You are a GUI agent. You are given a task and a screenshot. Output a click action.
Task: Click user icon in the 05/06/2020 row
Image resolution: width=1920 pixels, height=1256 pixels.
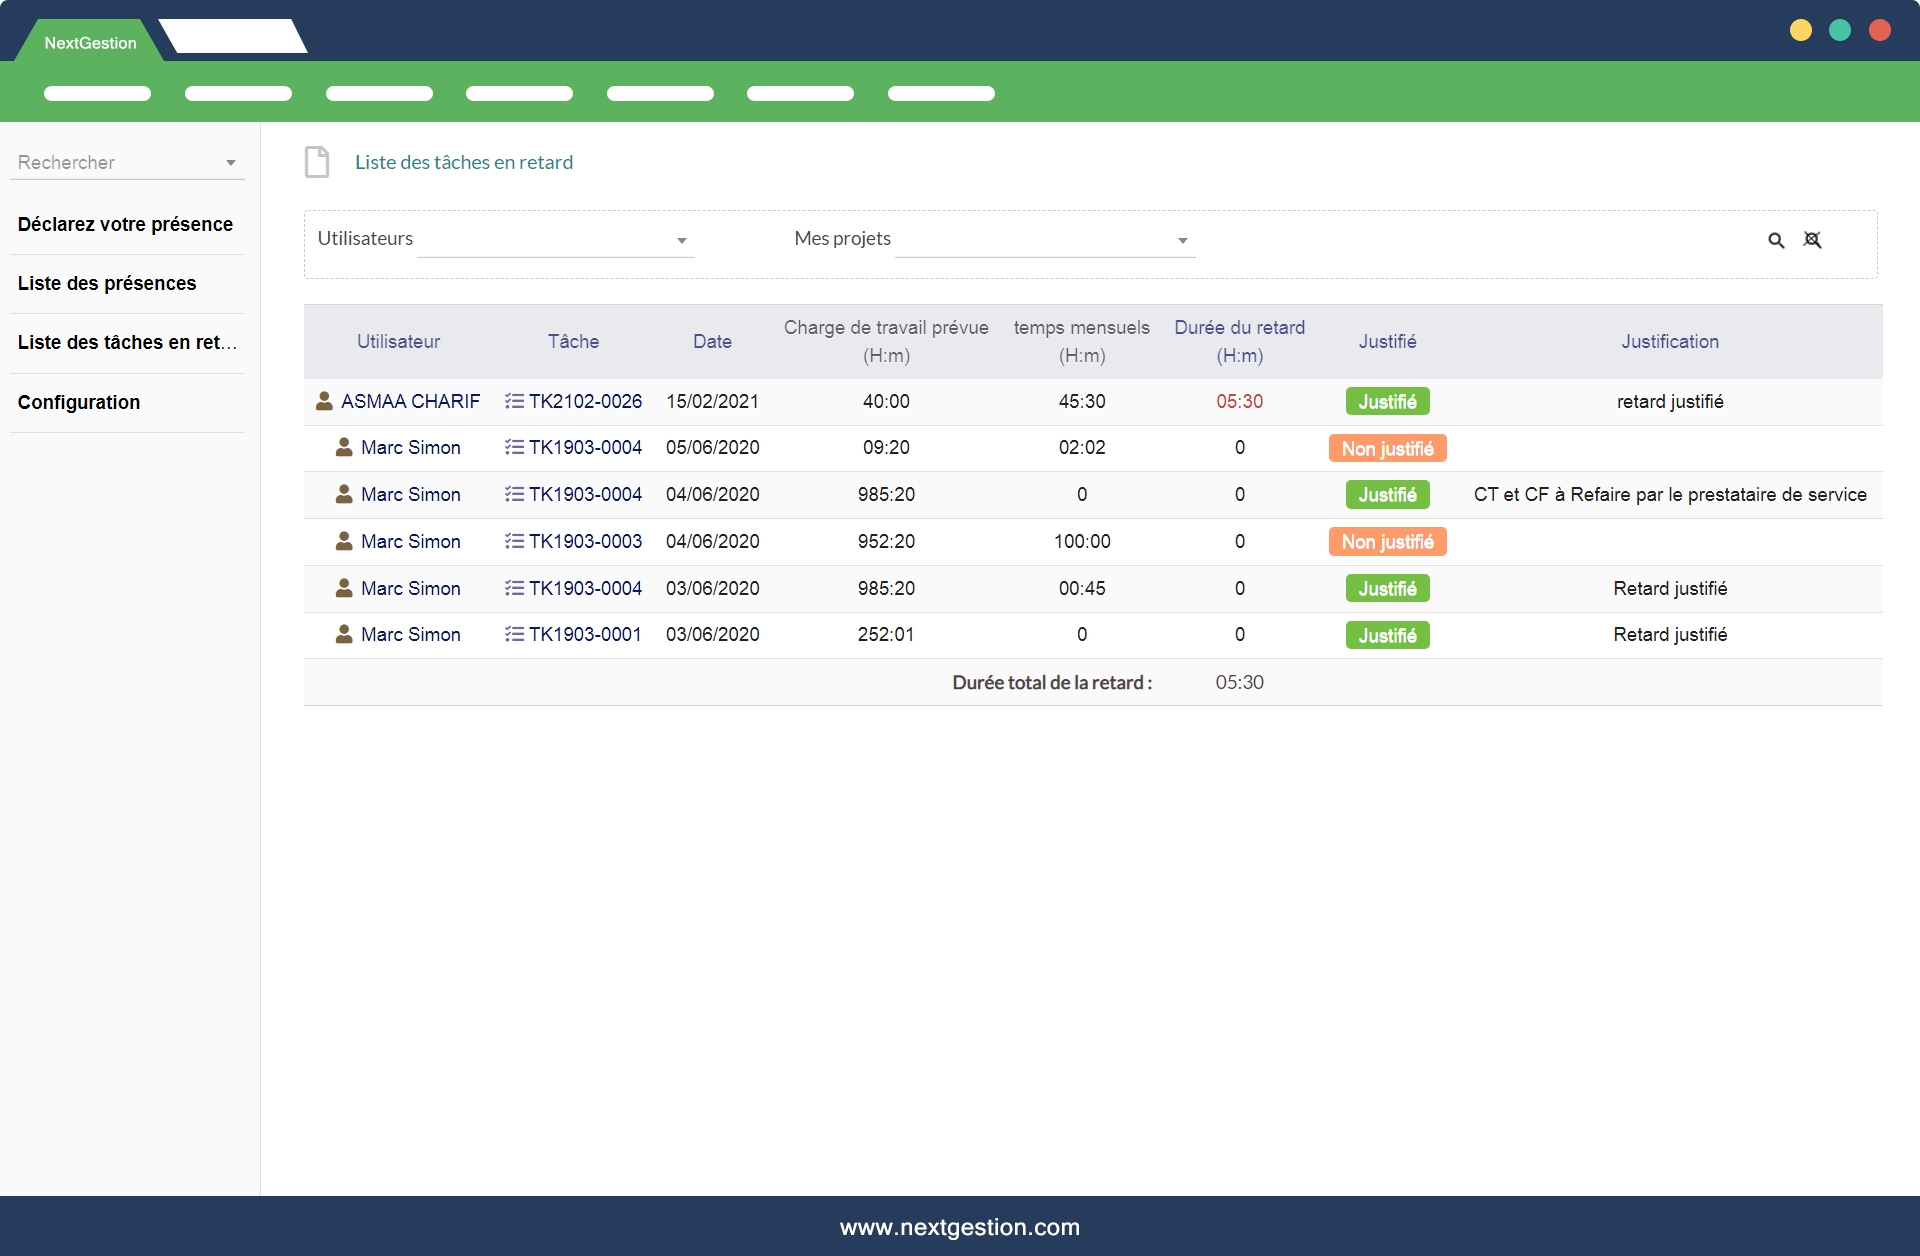[x=344, y=447]
